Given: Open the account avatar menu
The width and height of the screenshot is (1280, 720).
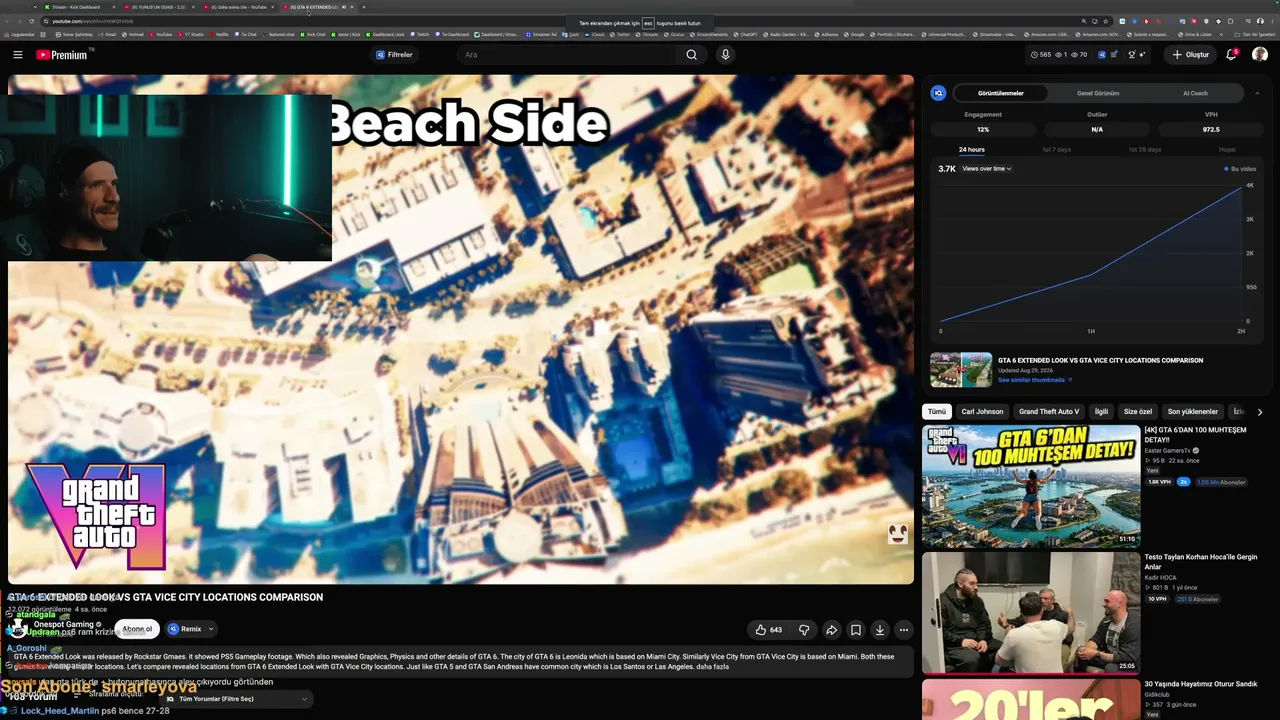Looking at the screenshot, I should [1260, 55].
